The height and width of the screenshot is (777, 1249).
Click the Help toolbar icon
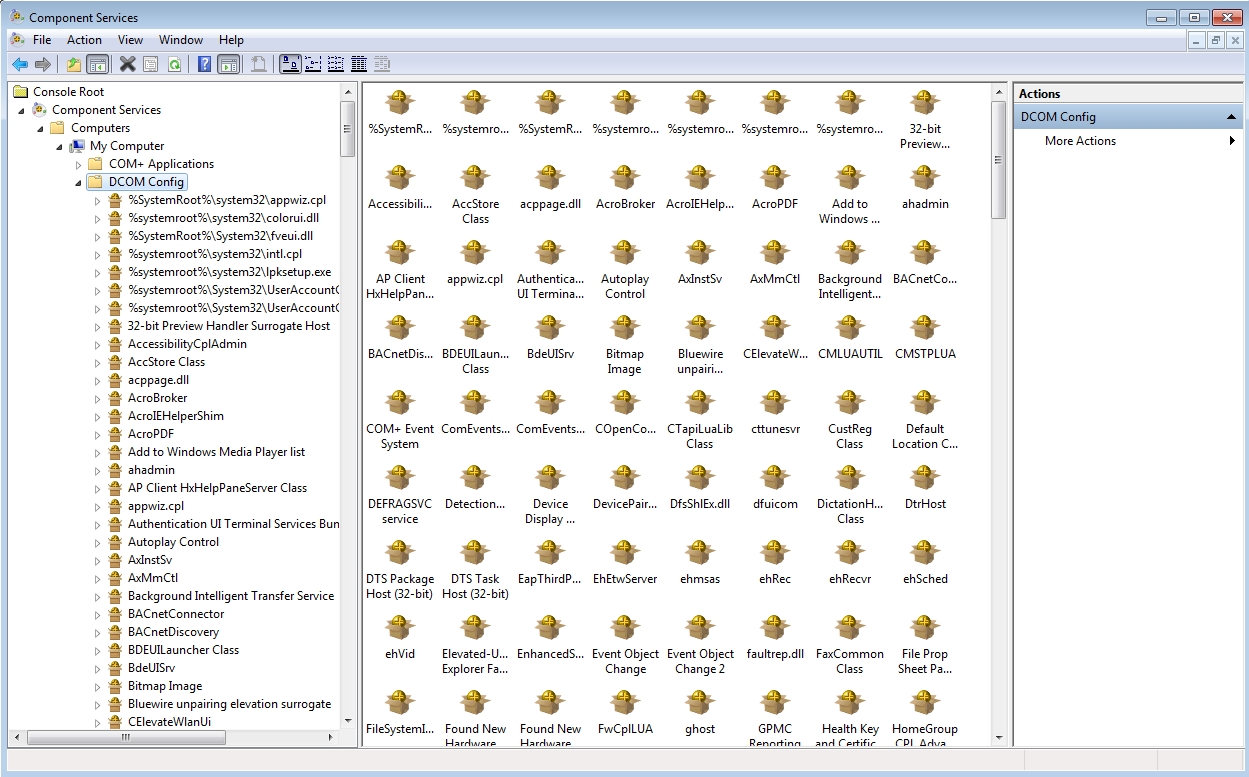(x=201, y=63)
